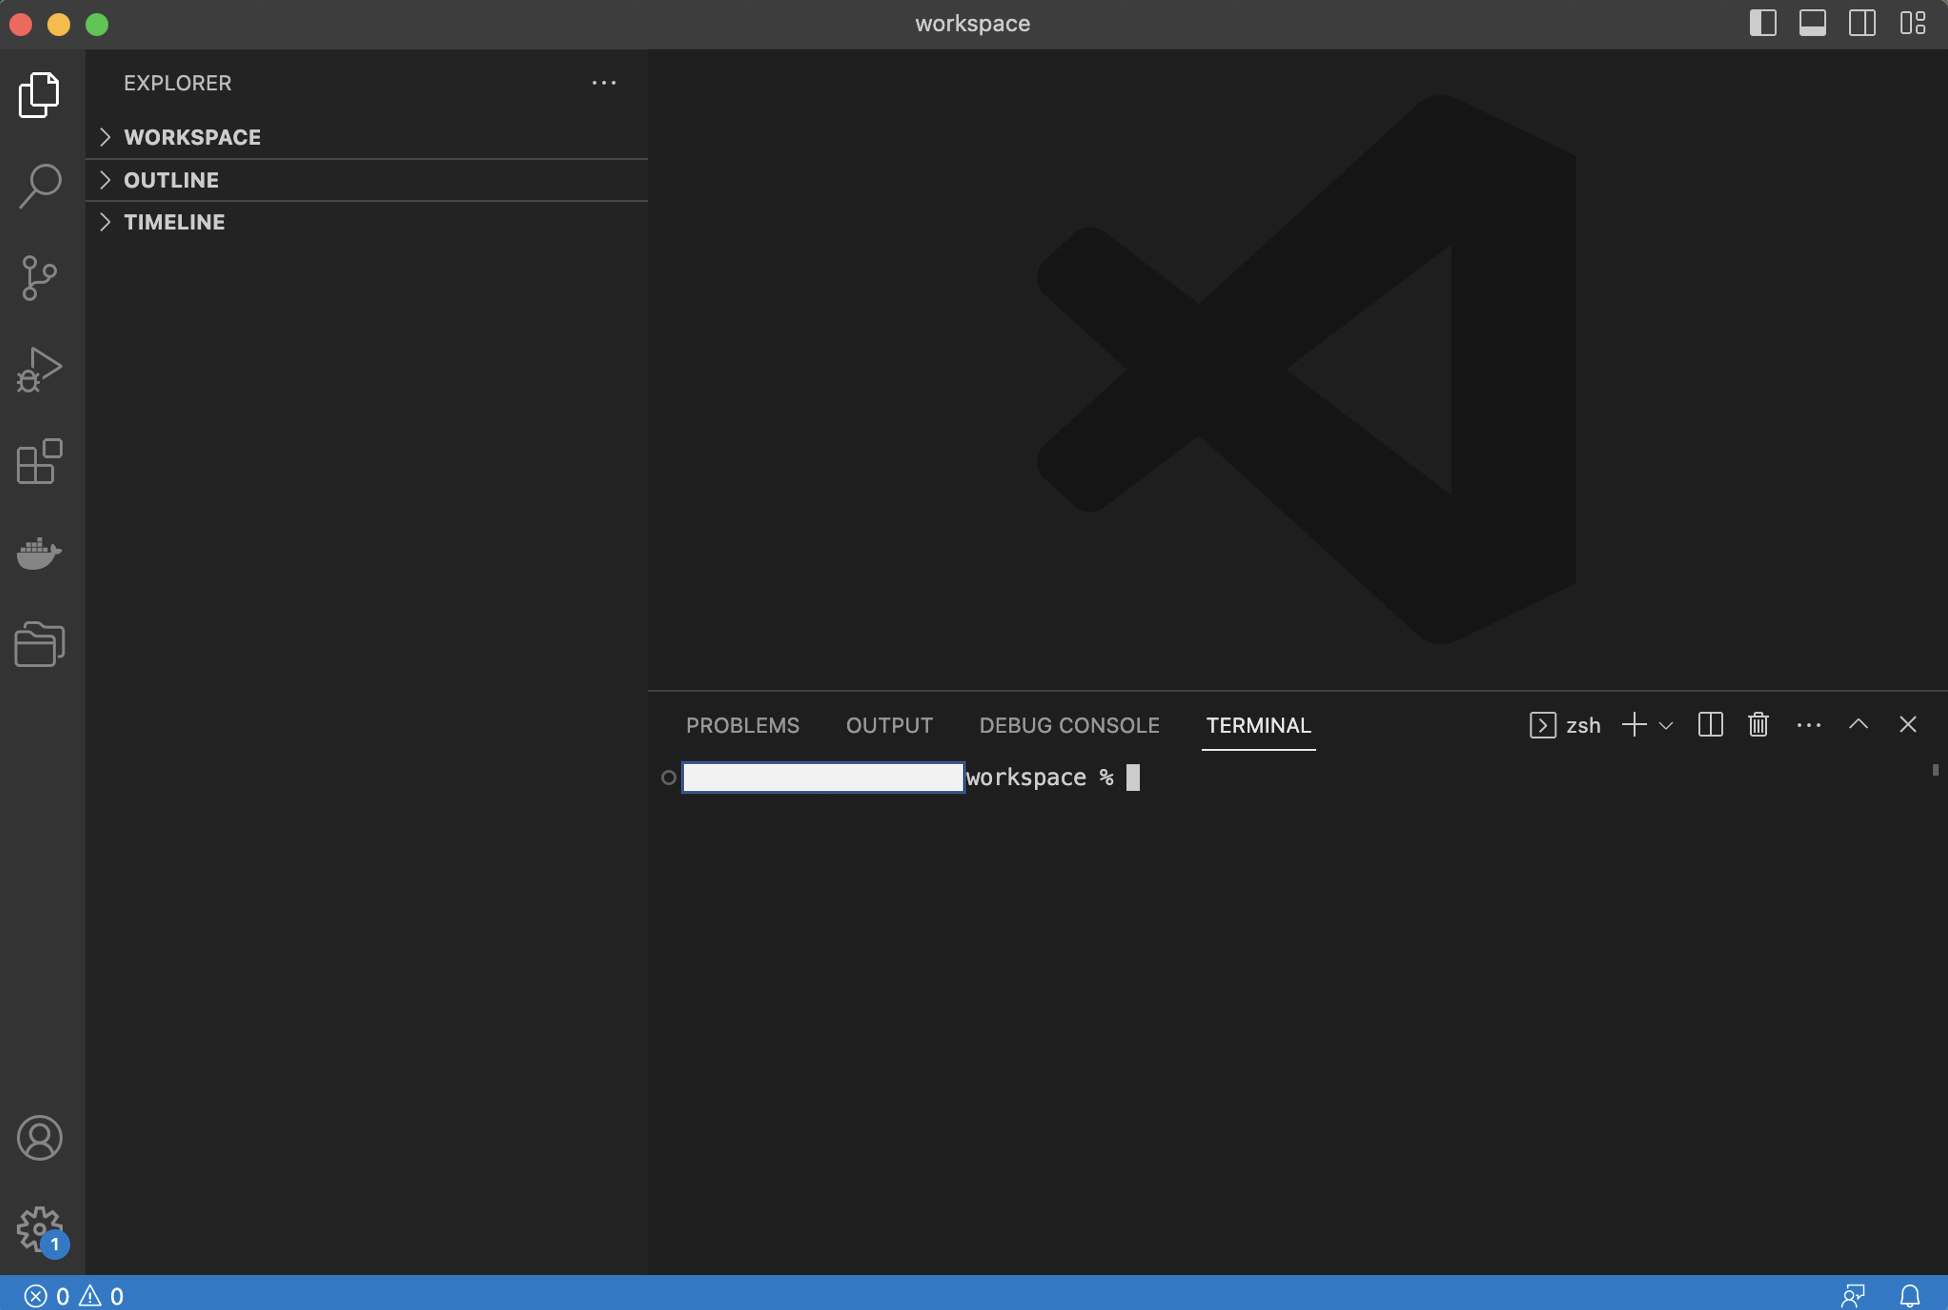
Task: Click the Accounts icon
Action: [x=40, y=1138]
